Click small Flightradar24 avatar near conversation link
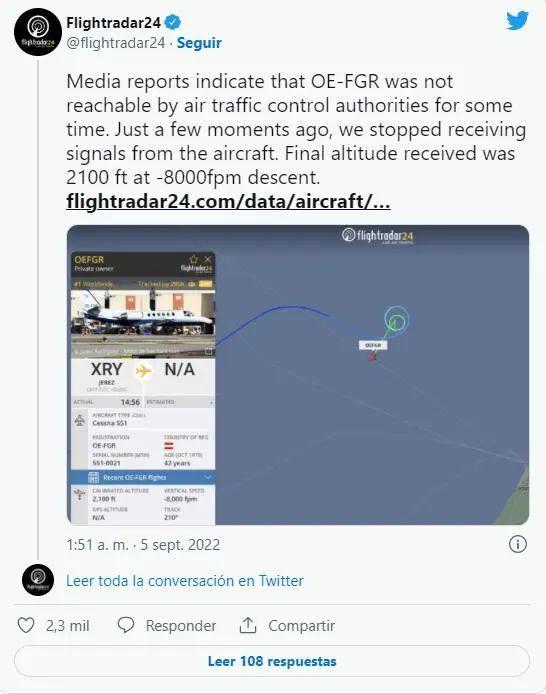The height and width of the screenshot is (694, 546). pos(38,580)
